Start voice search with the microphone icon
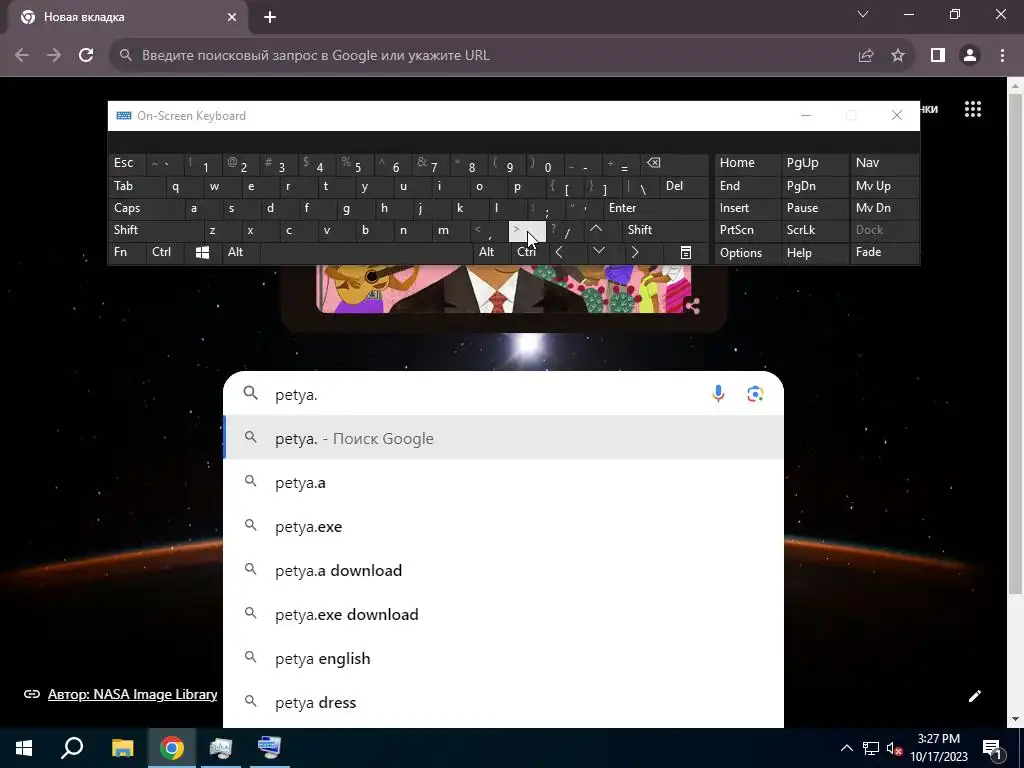Image resolution: width=1024 pixels, height=768 pixels. [718, 394]
